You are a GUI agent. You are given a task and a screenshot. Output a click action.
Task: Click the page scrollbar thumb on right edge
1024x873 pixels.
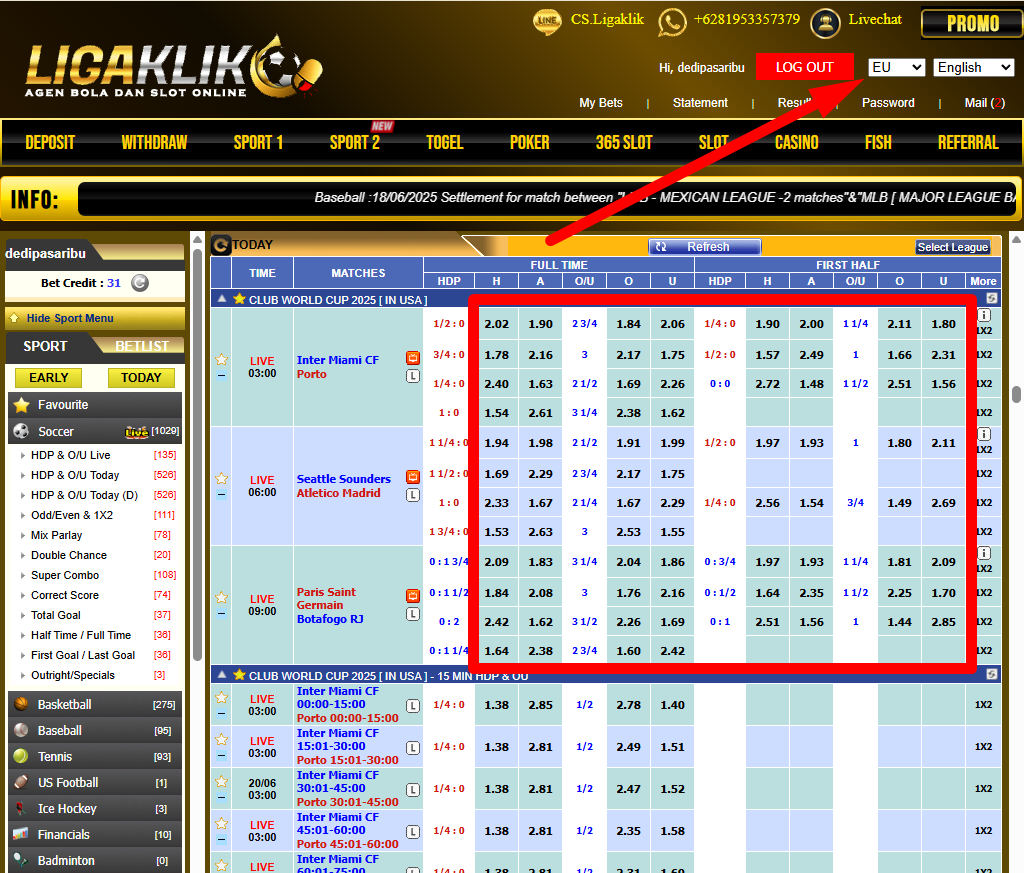1016,394
